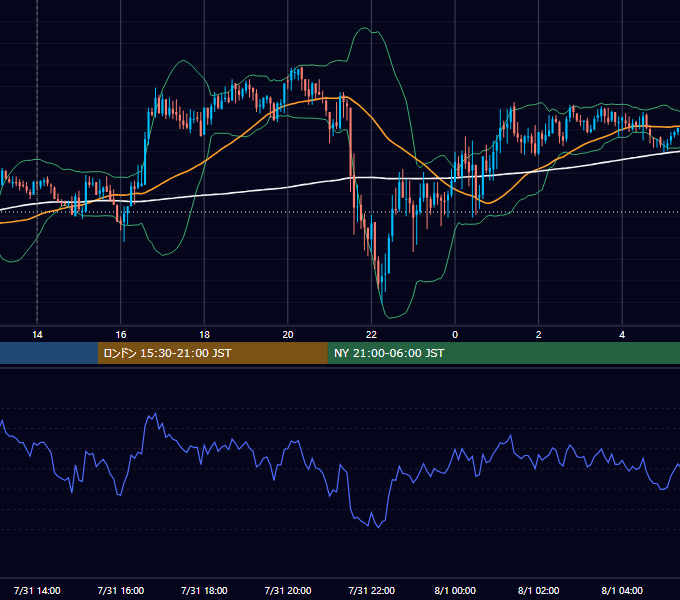Click the 7/31 16:00 date label

point(121,590)
